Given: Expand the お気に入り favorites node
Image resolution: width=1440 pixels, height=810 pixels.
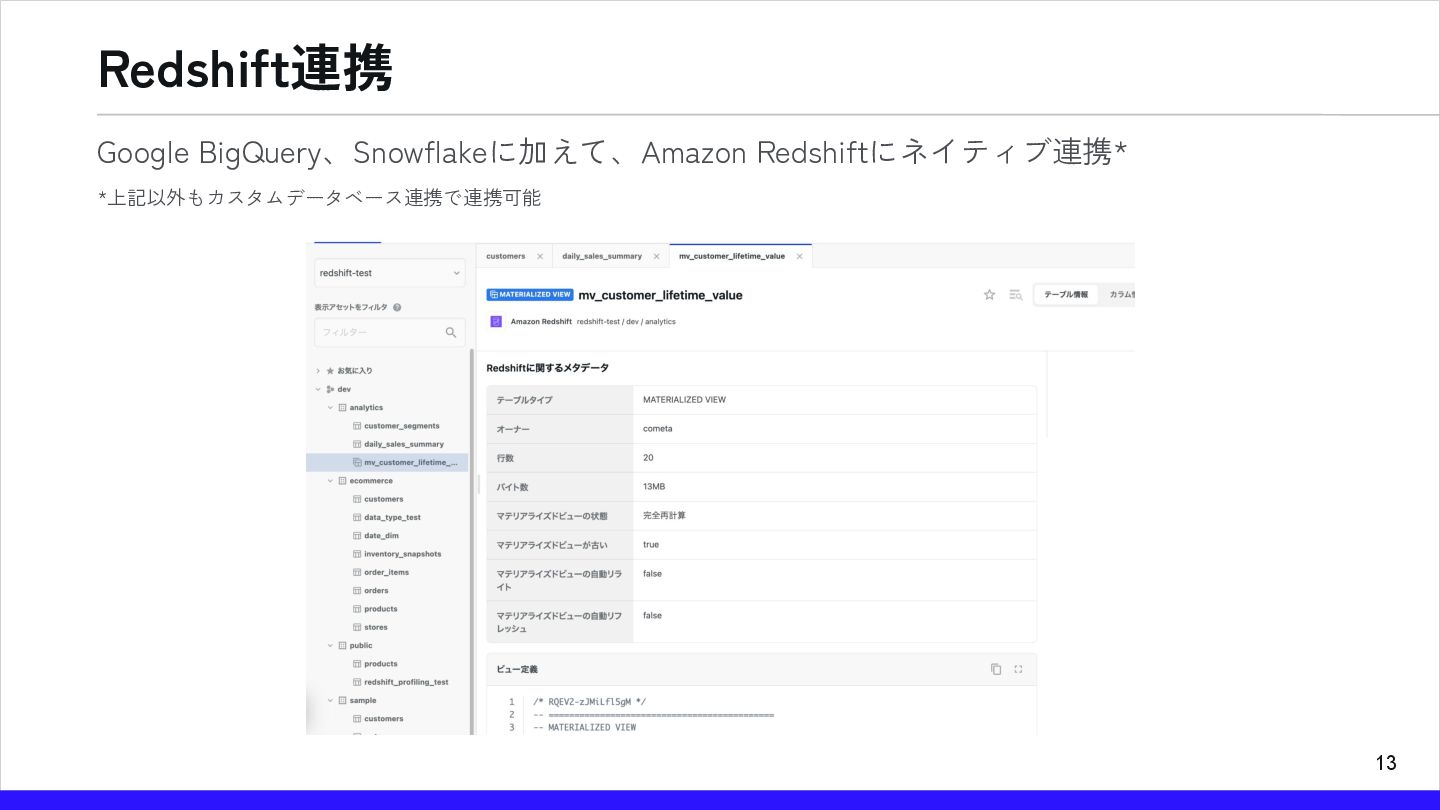Looking at the screenshot, I should click(318, 371).
